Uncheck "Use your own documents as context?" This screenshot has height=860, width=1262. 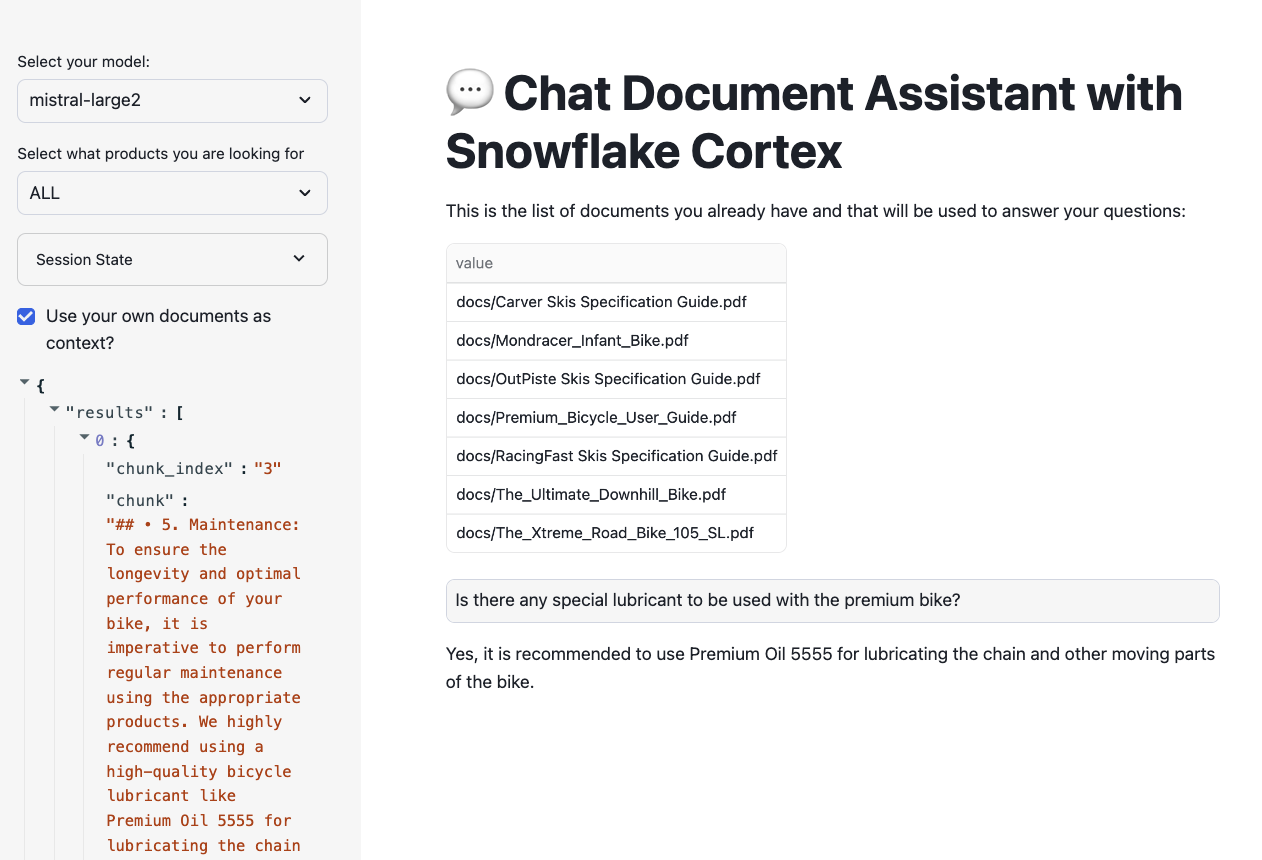[x=27, y=316]
